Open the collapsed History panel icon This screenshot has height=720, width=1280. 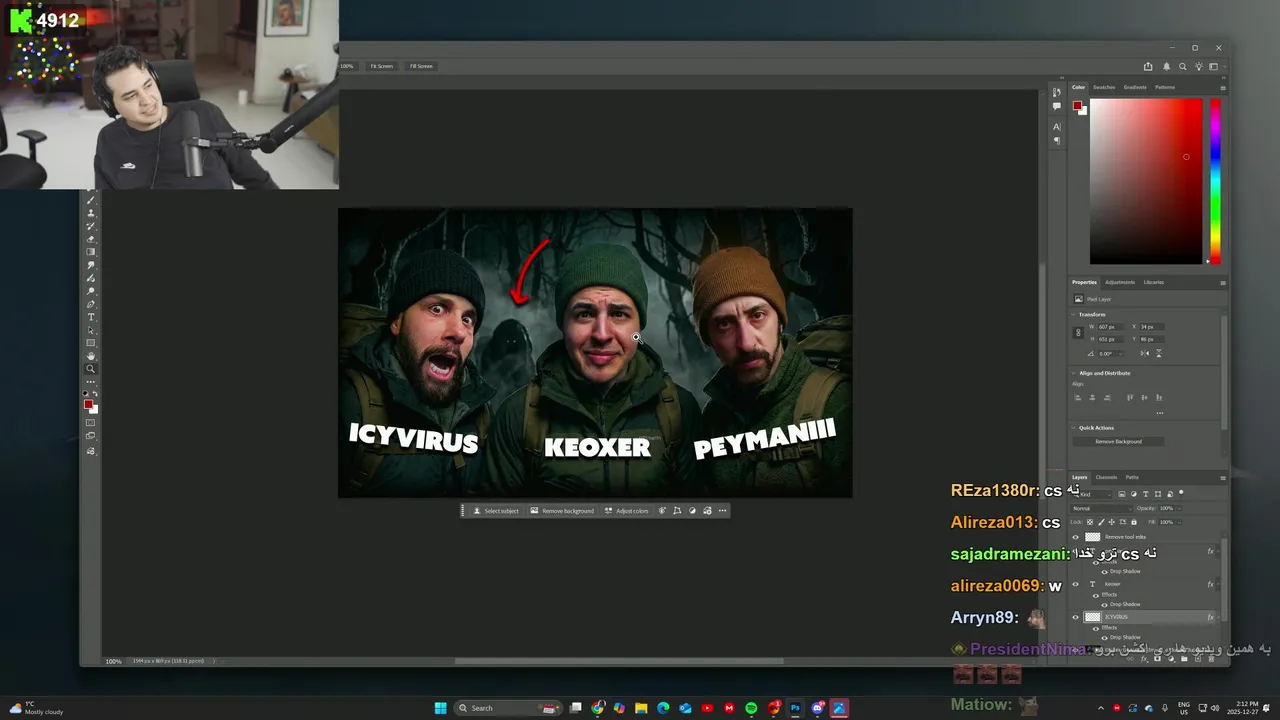click(x=1056, y=92)
